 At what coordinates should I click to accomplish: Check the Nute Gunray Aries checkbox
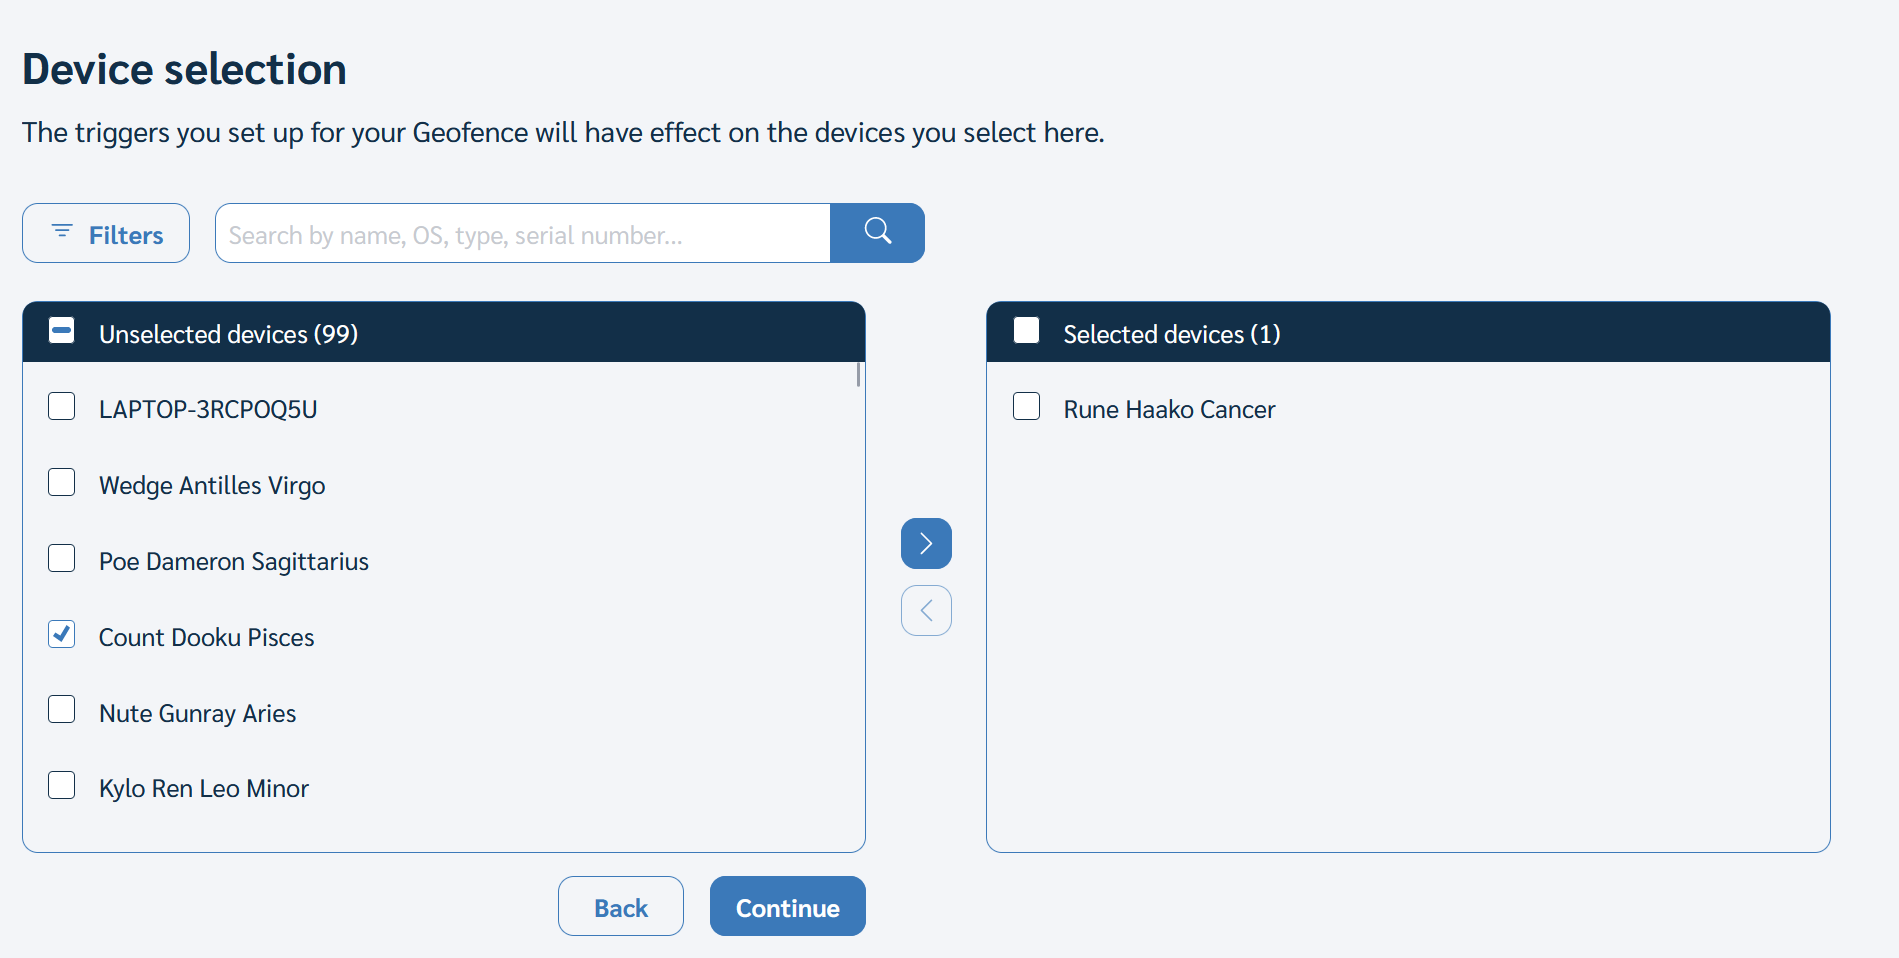[62, 710]
